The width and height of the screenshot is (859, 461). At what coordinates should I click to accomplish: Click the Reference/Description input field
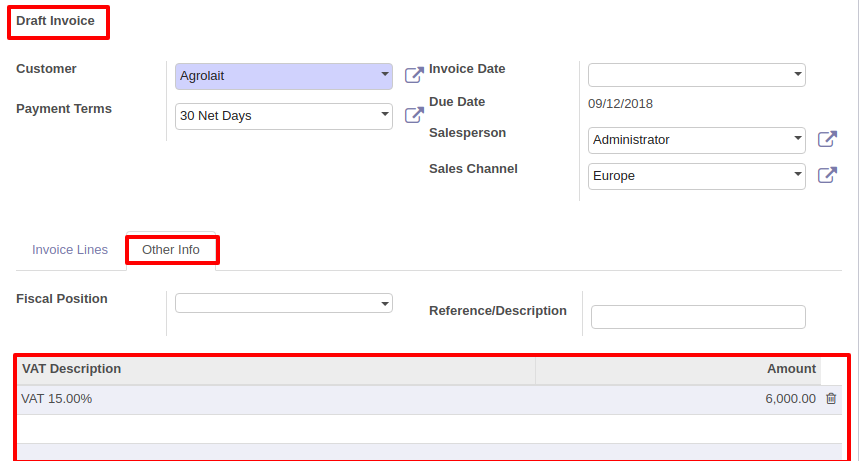pos(698,317)
